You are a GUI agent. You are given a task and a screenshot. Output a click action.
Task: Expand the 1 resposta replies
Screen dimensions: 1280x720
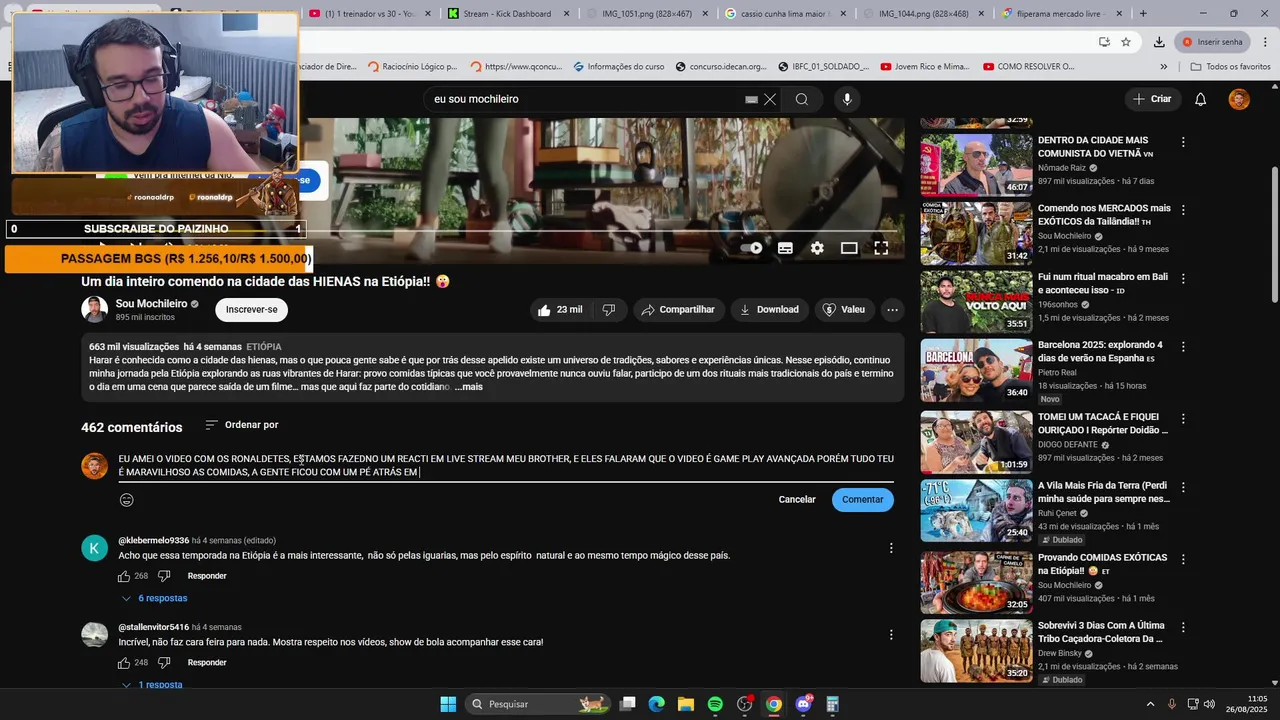(x=152, y=685)
